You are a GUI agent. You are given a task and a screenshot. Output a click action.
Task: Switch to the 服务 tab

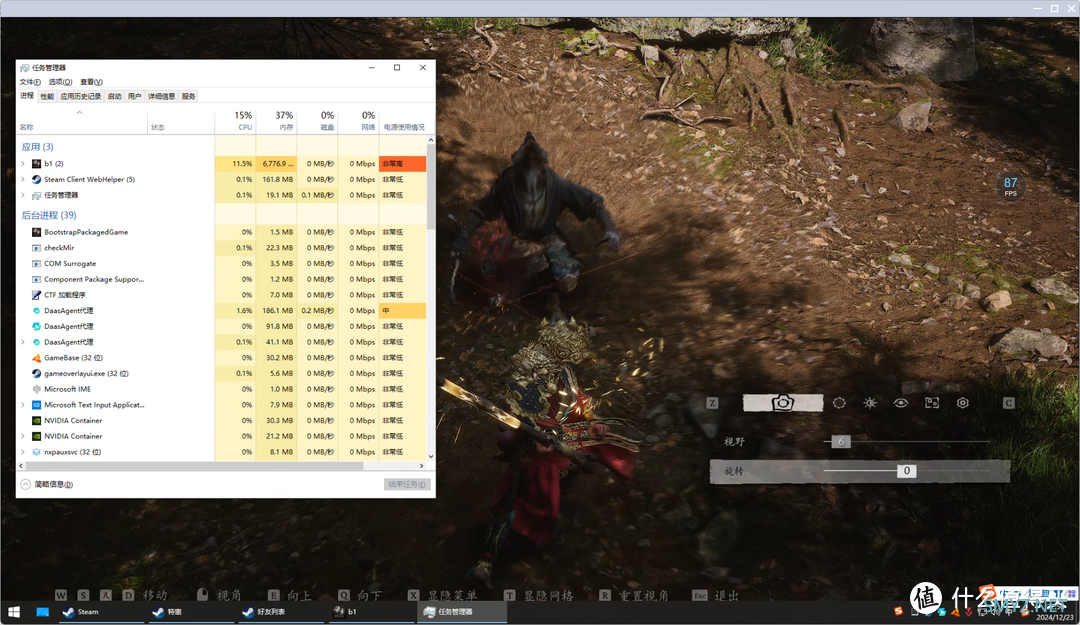189,96
